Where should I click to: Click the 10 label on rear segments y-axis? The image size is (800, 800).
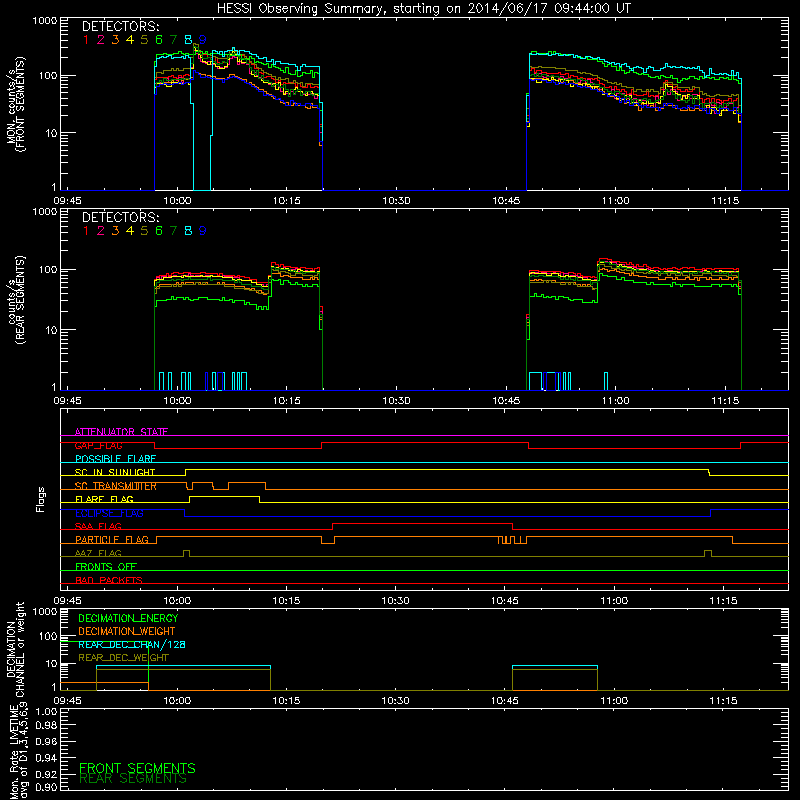51,330
